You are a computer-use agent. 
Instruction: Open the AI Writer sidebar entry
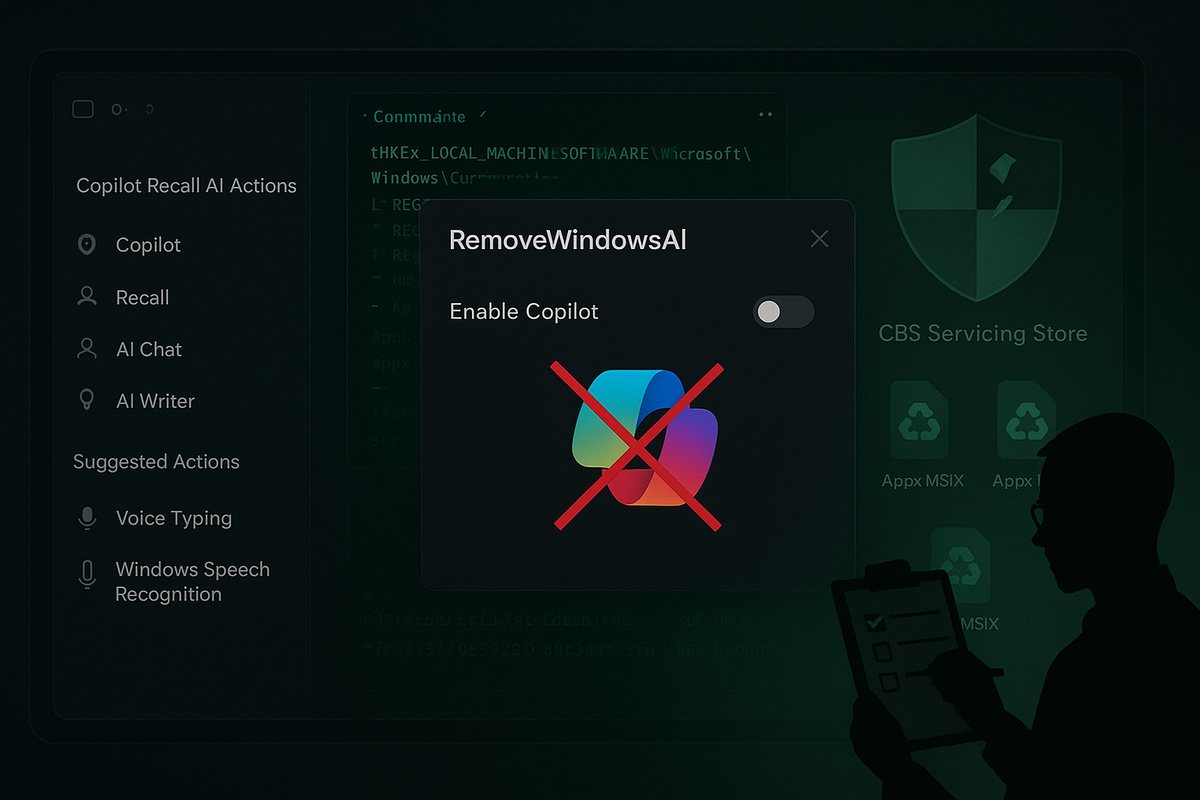click(x=155, y=401)
